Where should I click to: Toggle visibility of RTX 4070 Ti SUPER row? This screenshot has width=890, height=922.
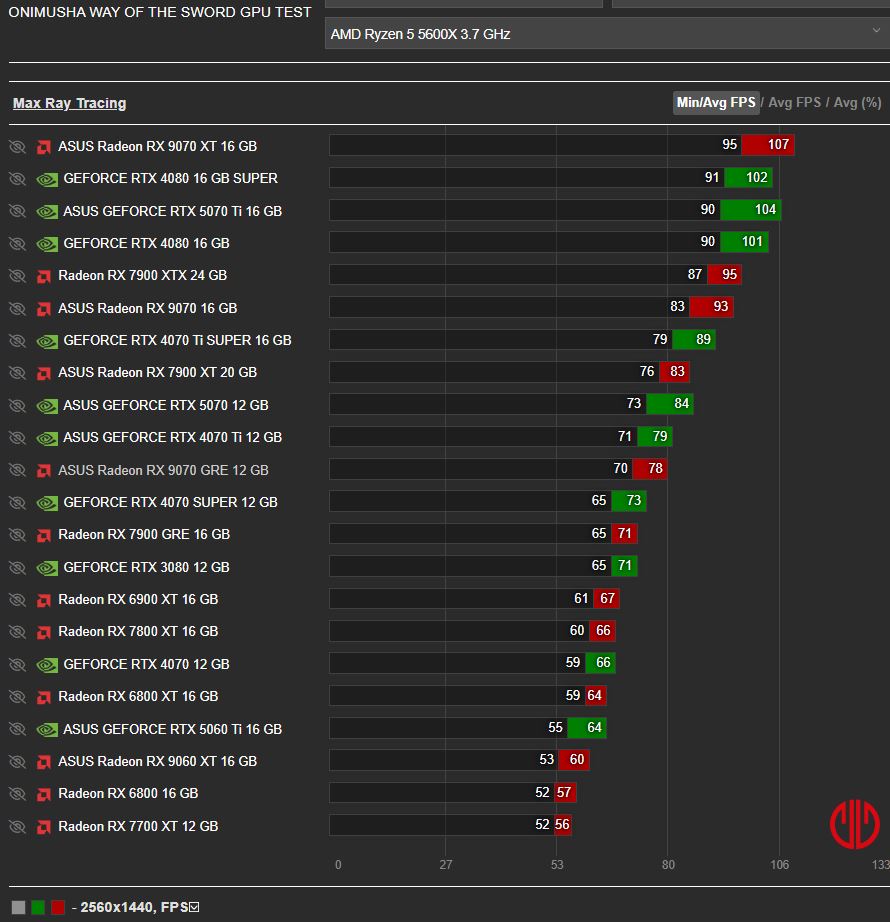[18, 341]
